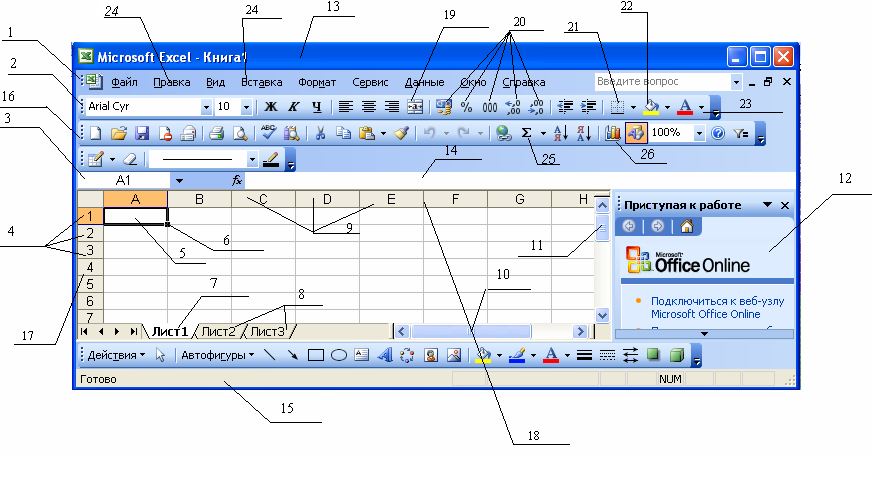Insert function via fx button
This screenshot has height=482, width=872.
237,180
